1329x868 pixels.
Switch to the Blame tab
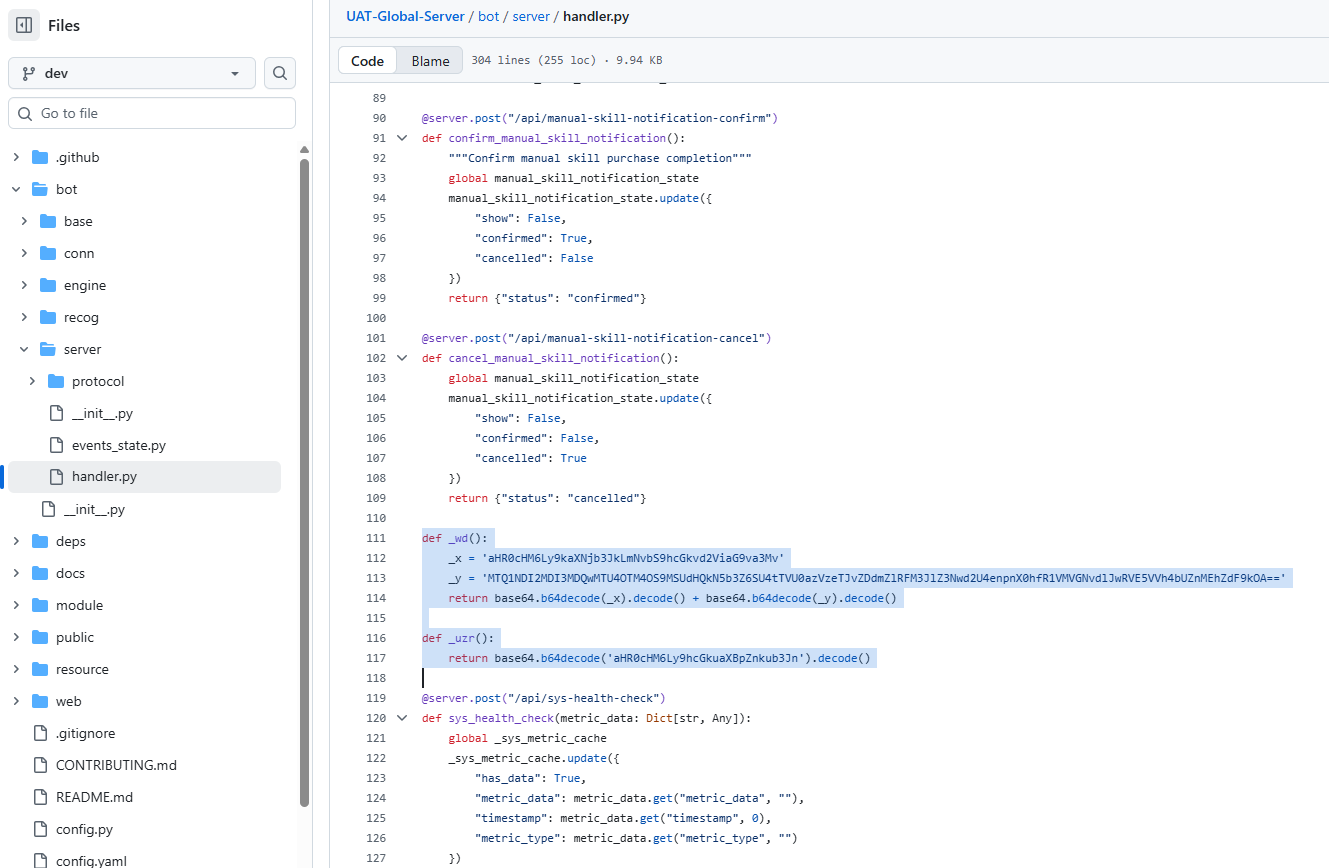(x=430, y=61)
